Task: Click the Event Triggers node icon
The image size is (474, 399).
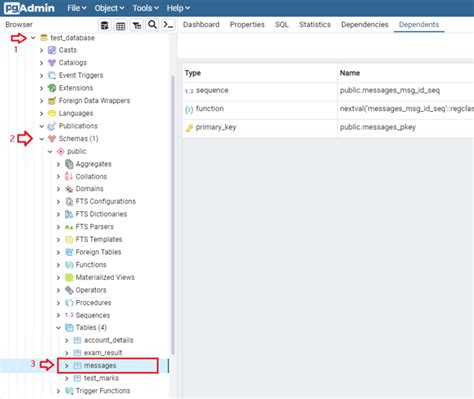Action: pyautogui.click(x=52, y=75)
